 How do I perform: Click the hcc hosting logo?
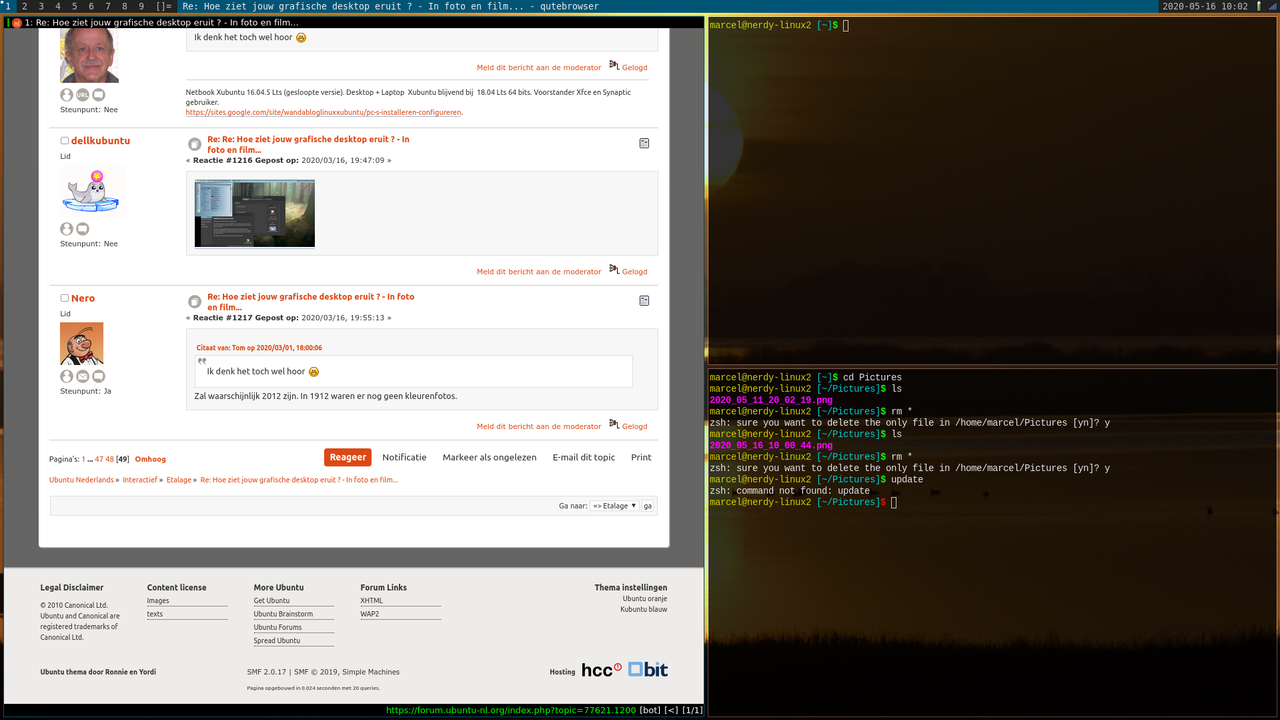point(601,670)
